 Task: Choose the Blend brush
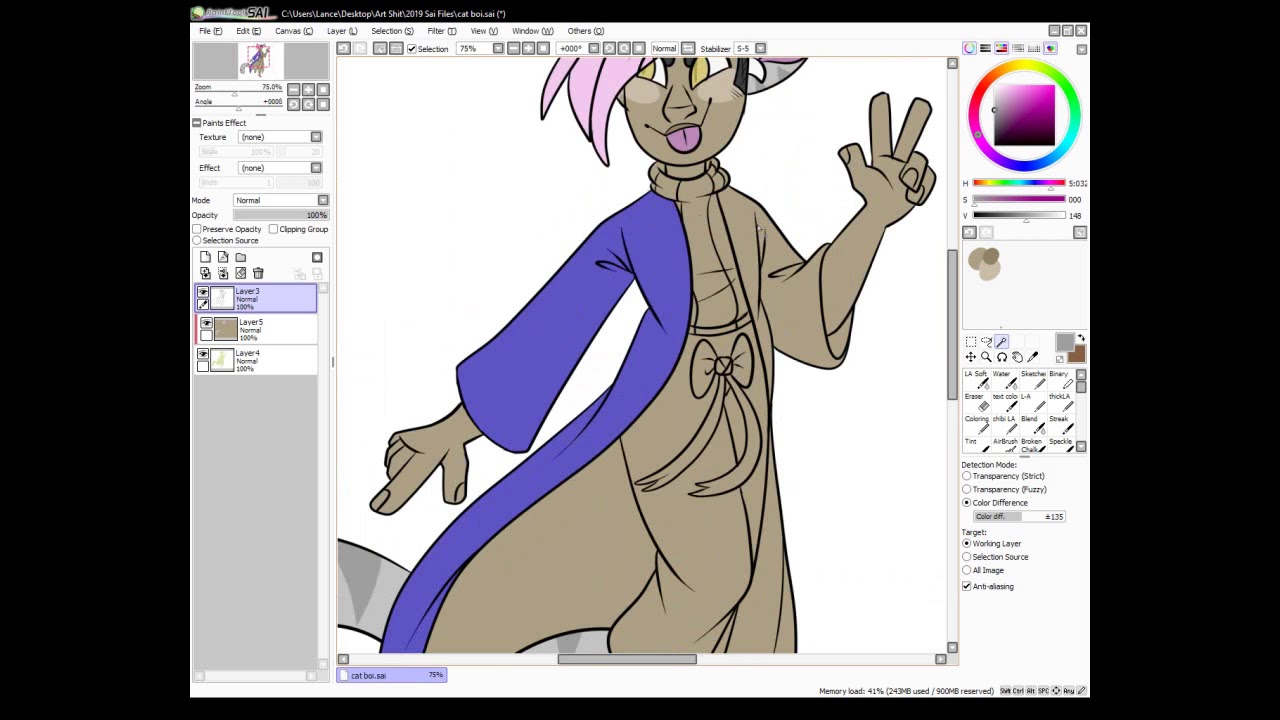coord(1033,425)
